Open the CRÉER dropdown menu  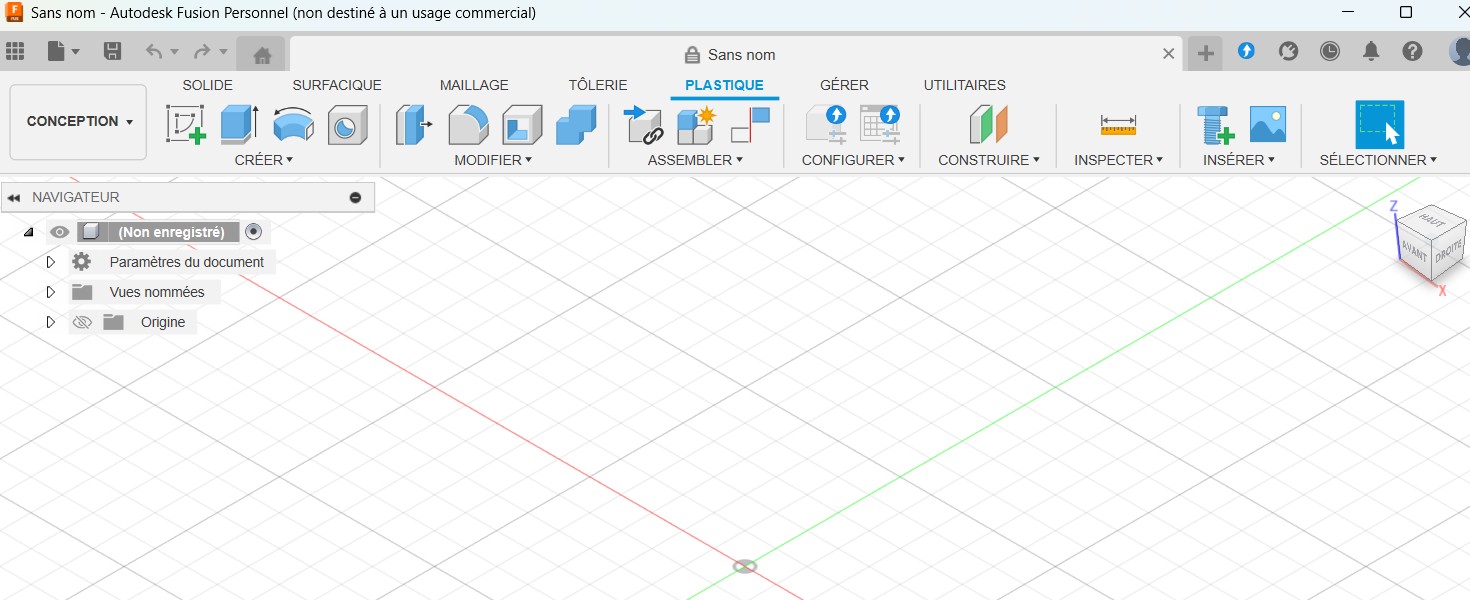click(264, 160)
